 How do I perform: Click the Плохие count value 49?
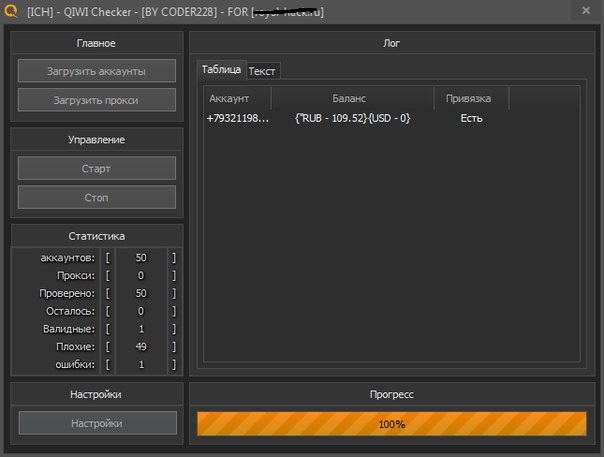(141, 347)
